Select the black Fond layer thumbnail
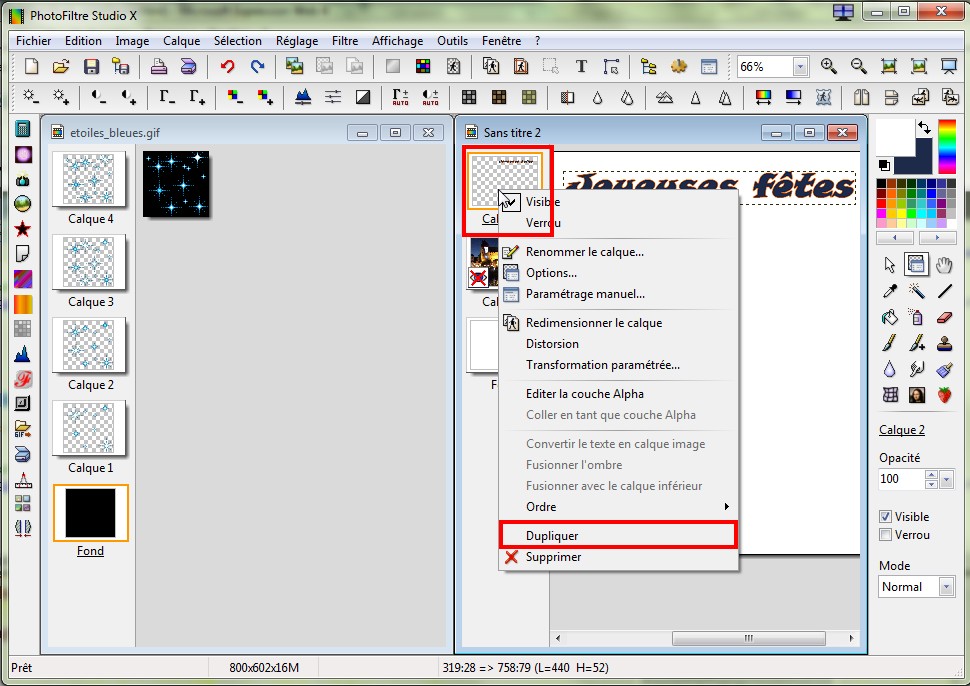The height and width of the screenshot is (686, 970). (x=90, y=513)
